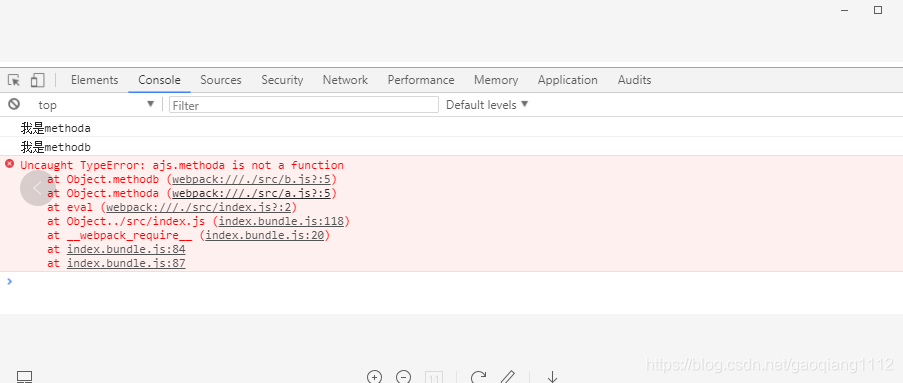Zoom in with the plus magnifier icon
The height and width of the screenshot is (383, 903).
point(374,377)
